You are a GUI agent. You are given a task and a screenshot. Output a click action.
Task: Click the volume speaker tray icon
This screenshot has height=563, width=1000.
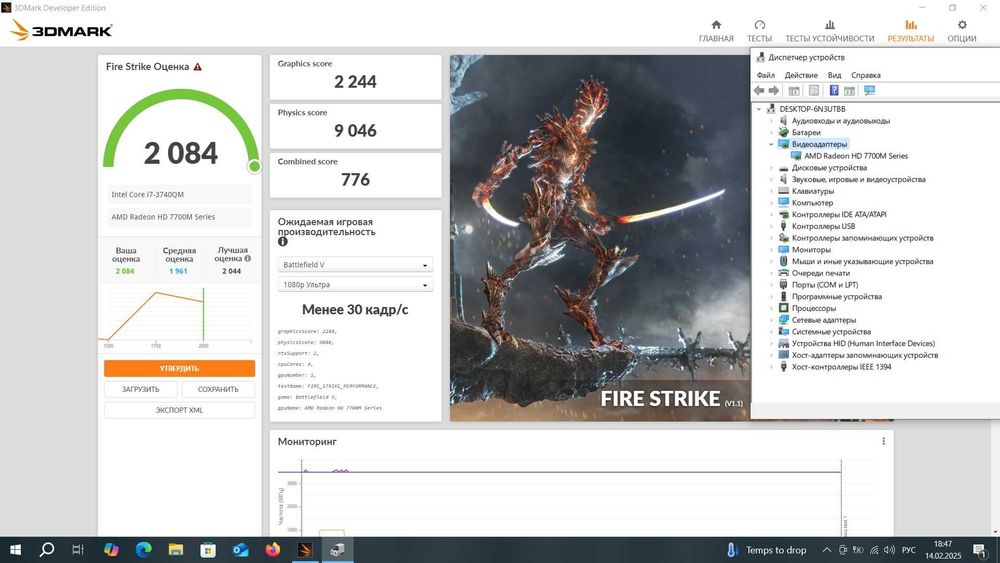point(890,550)
